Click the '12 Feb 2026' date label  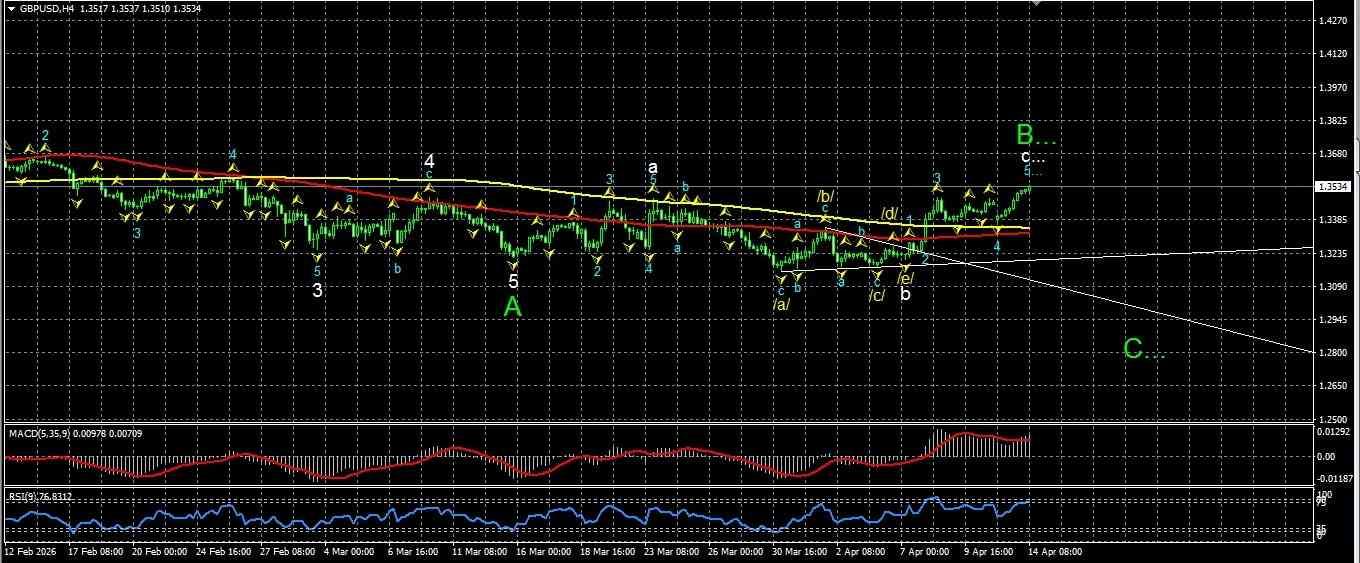click(30, 551)
